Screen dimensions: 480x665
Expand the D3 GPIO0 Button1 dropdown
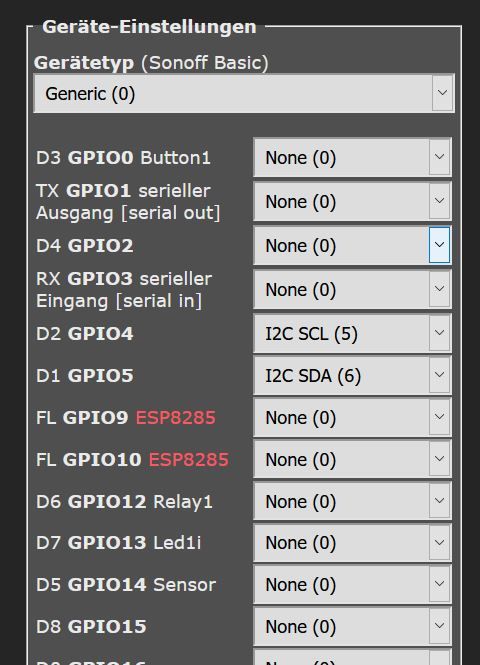click(x=352, y=157)
